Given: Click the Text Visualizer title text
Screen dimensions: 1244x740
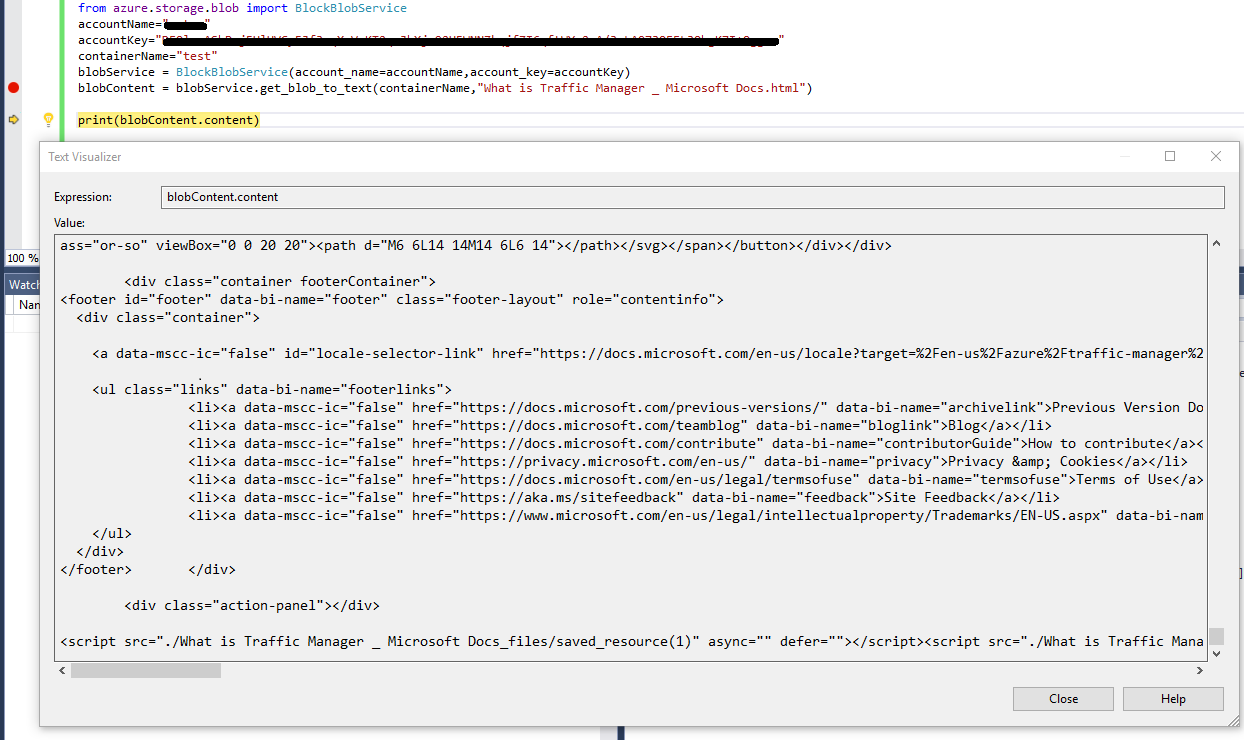Looking at the screenshot, I should (85, 157).
